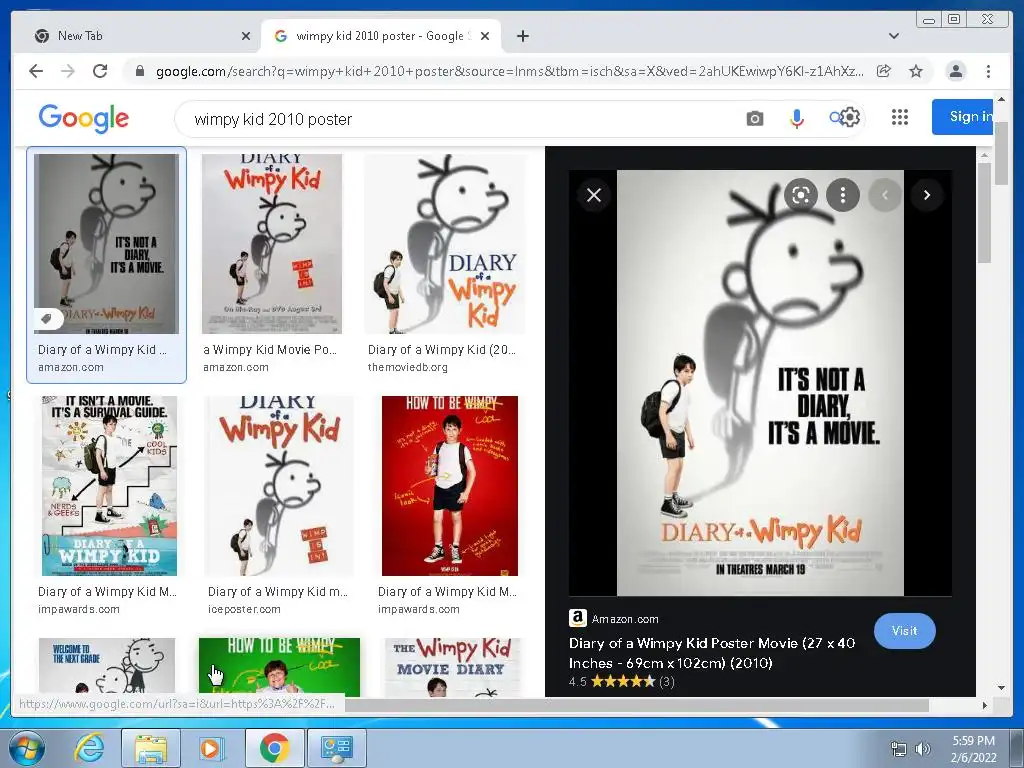The width and height of the screenshot is (1024, 768).
Task: Click the volume speaker tray icon
Action: (x=923, y=749)
